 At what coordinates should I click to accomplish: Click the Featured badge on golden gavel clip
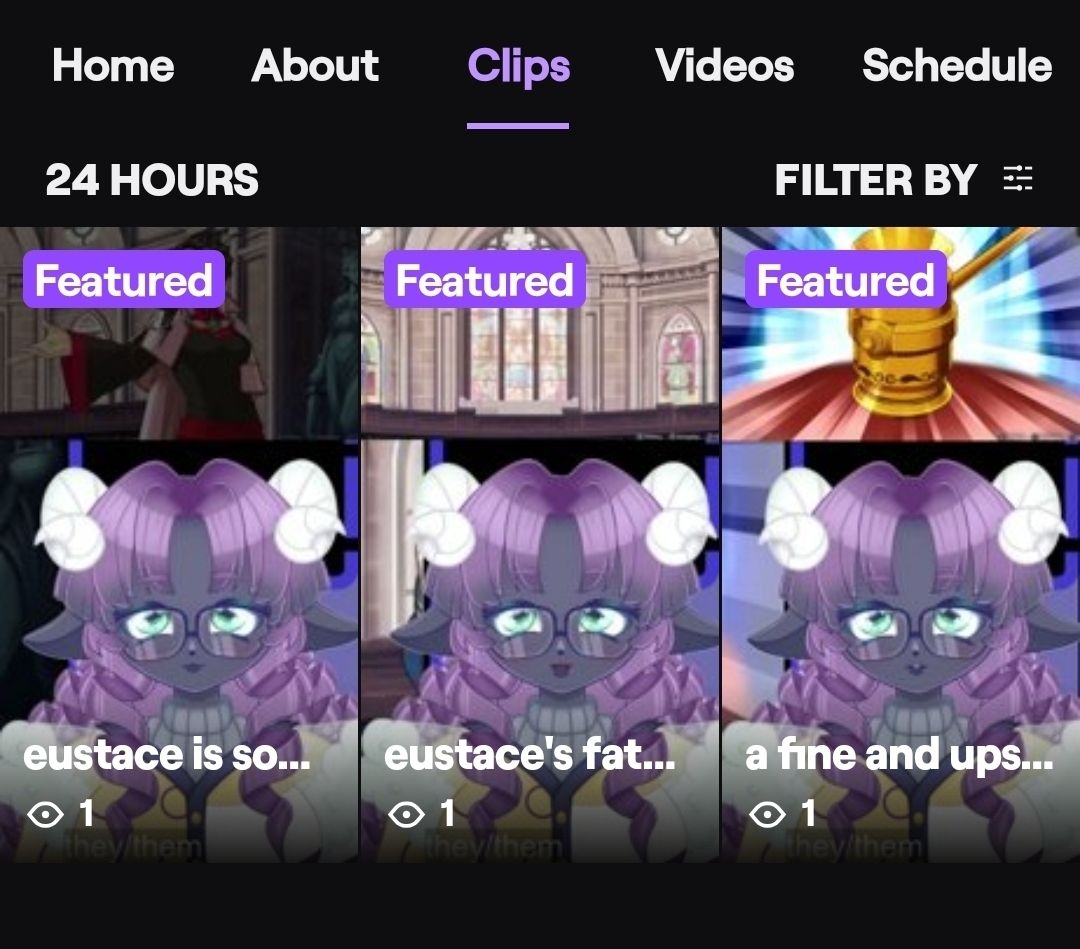pos(846,279)
